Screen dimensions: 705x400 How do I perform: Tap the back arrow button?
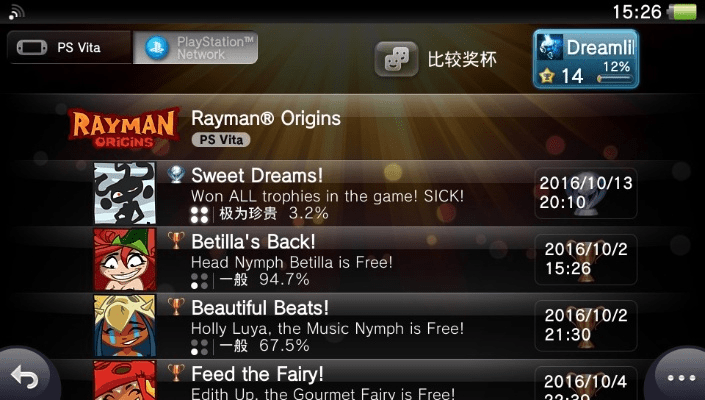(27, 375)
